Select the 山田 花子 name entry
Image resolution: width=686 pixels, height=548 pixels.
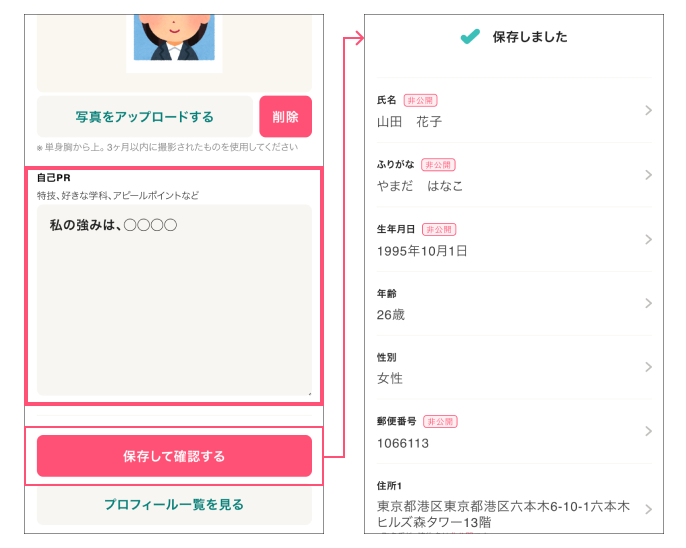tap(409, 122)
